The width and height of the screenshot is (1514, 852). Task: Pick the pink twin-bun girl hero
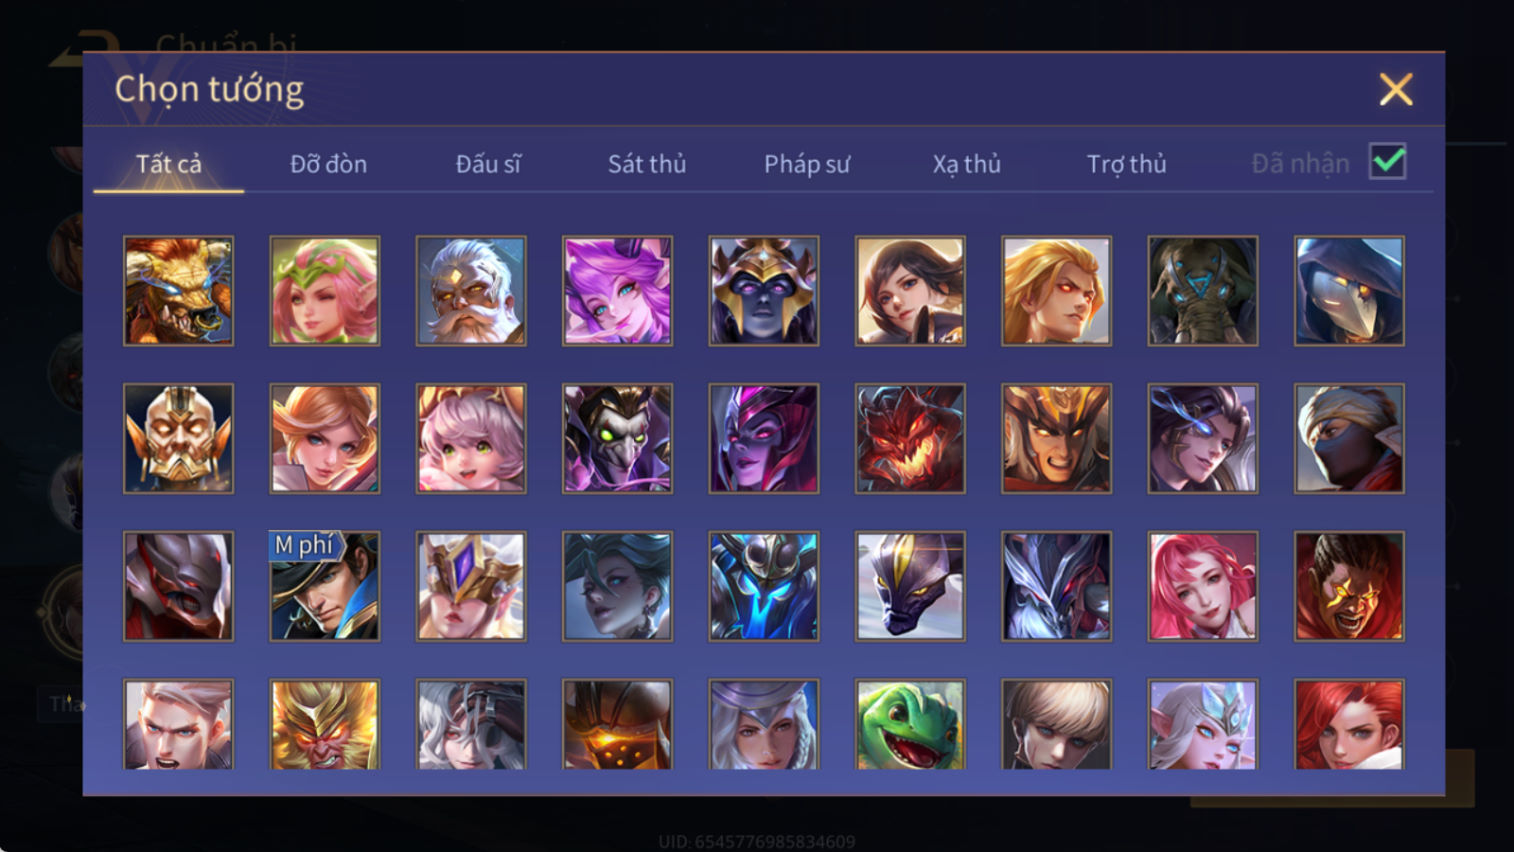(x=471, y=439)
